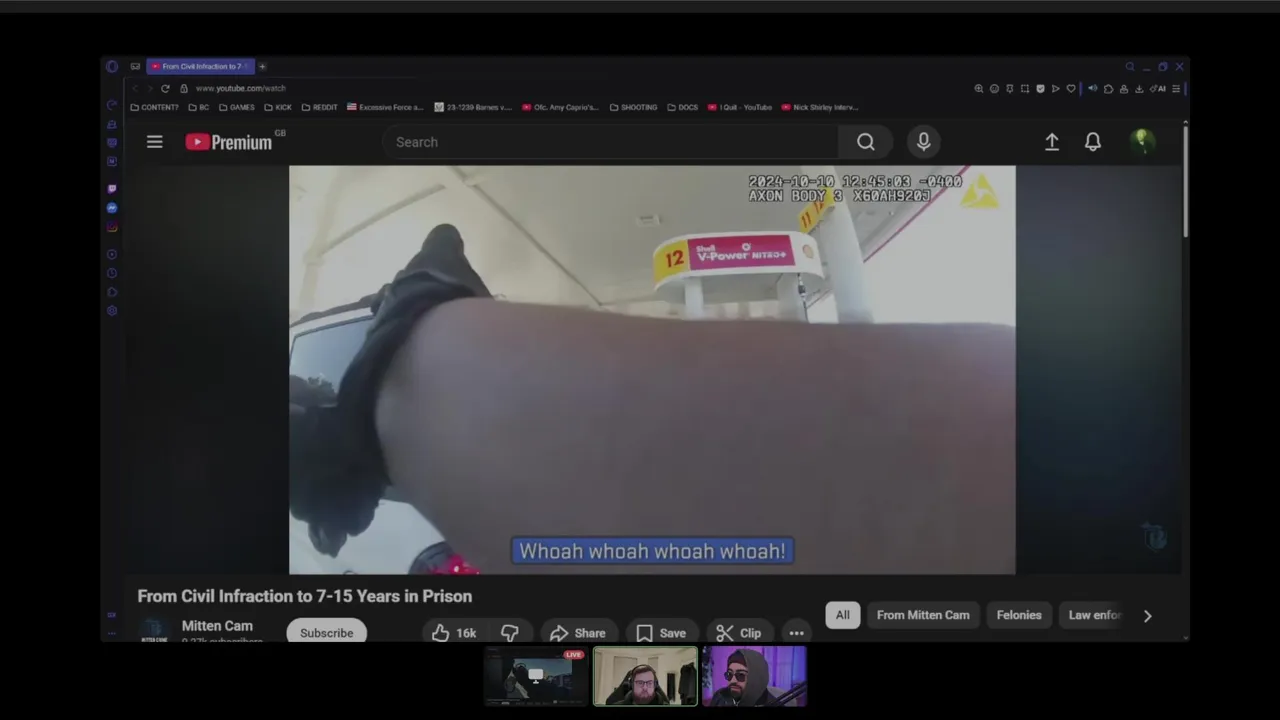The width and height of the screenshot is (1280, 720).
Task: Open the Opera main menu logo
Action: 112,66
